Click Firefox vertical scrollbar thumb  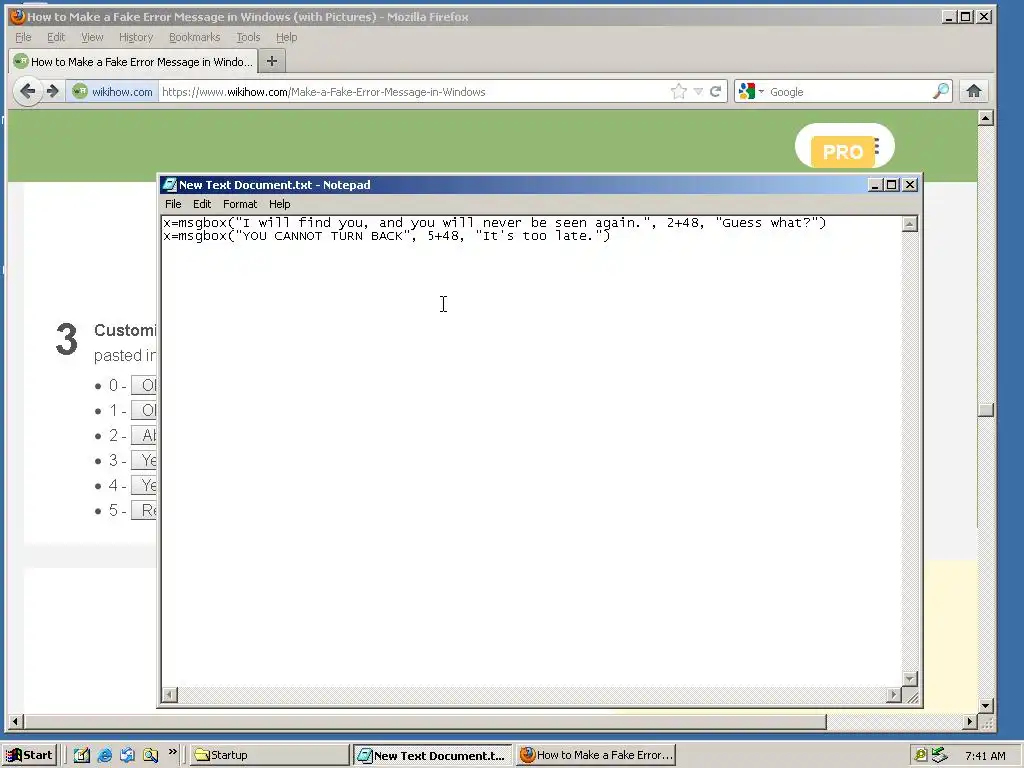tap(986, 410)
